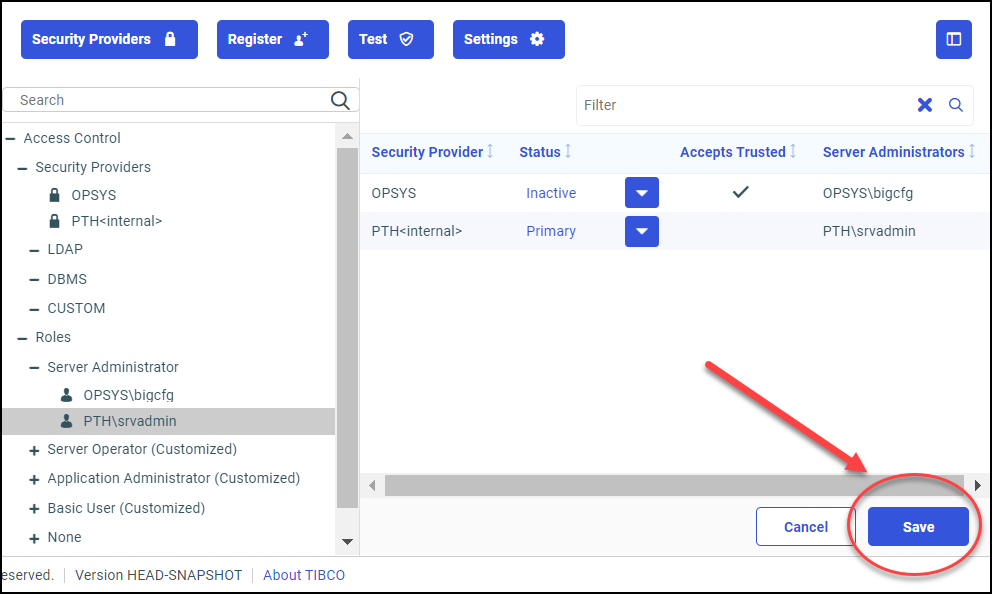Open the Status dropdown for OPSYS
The image size is (992, 594).
tap(641, 192)
